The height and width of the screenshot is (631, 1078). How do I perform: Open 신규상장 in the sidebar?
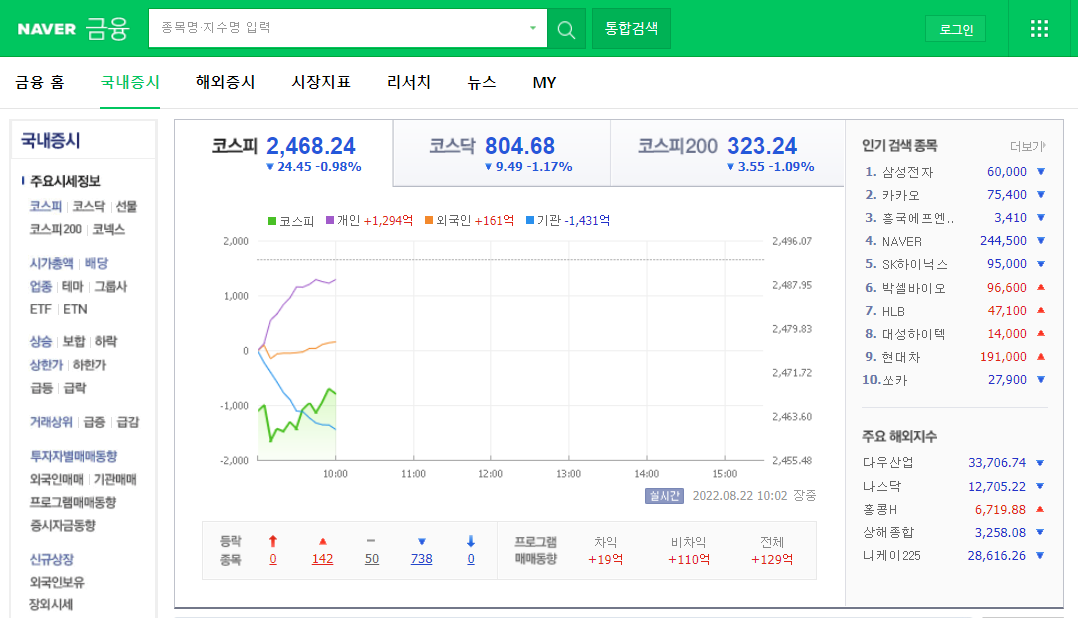tap(52, 560)
